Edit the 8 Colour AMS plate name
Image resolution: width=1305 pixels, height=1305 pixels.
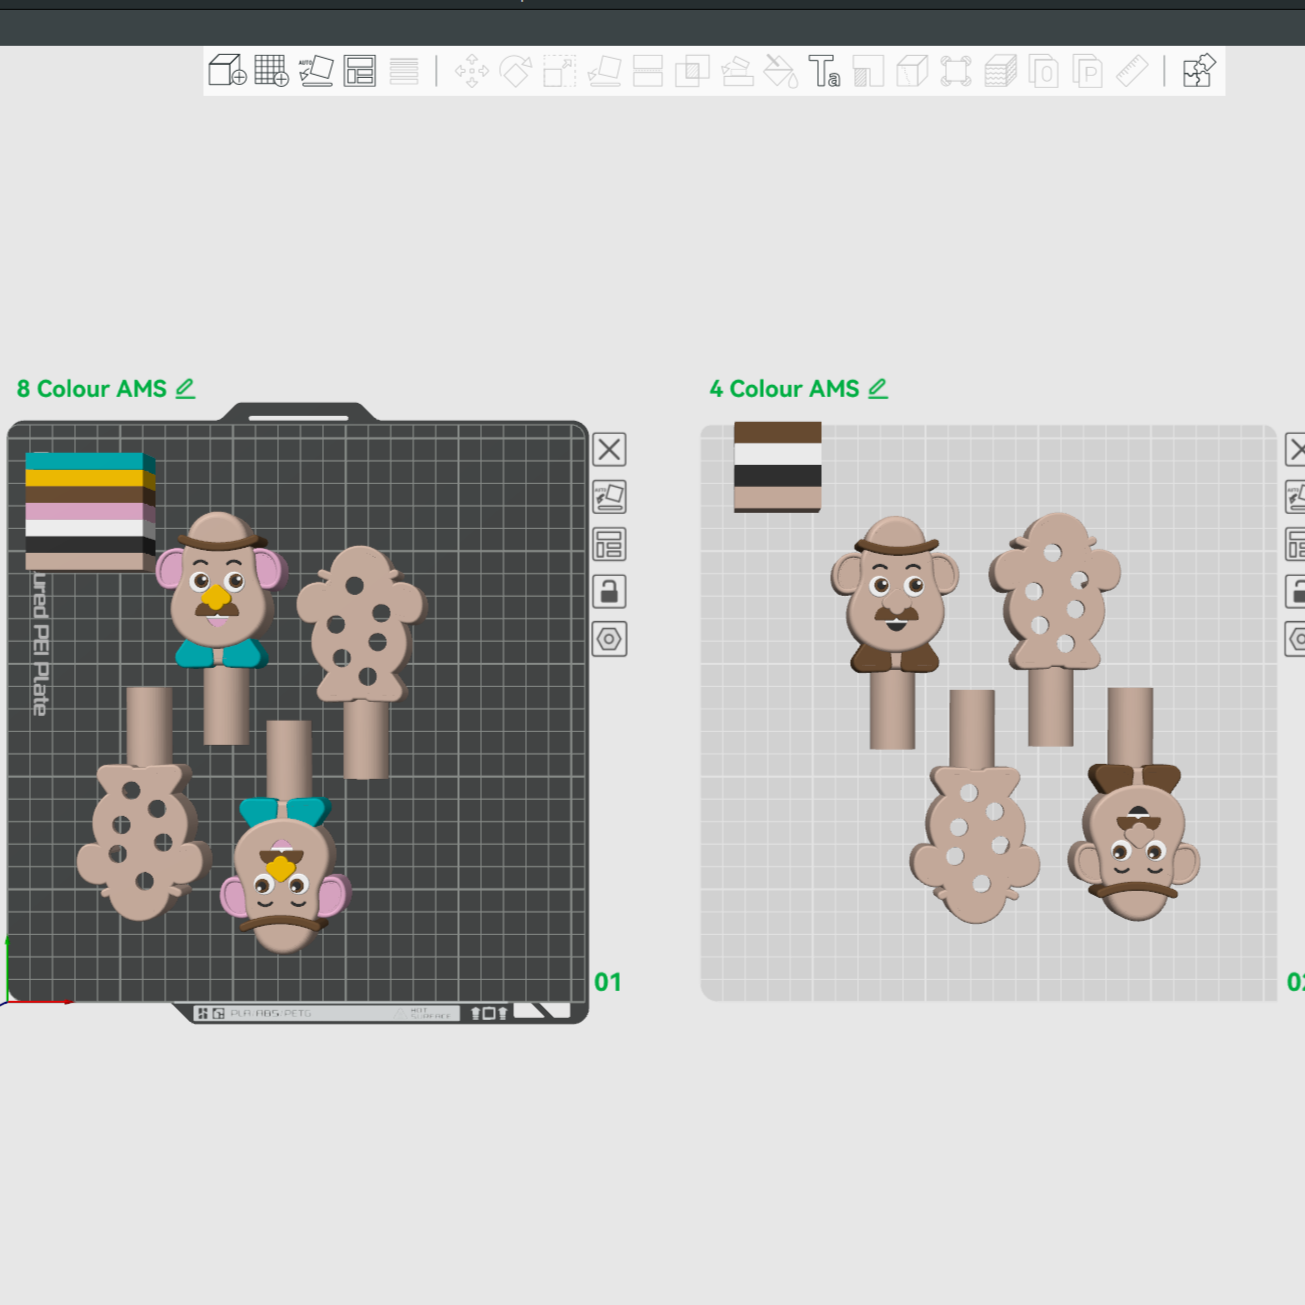click(185, 389)
